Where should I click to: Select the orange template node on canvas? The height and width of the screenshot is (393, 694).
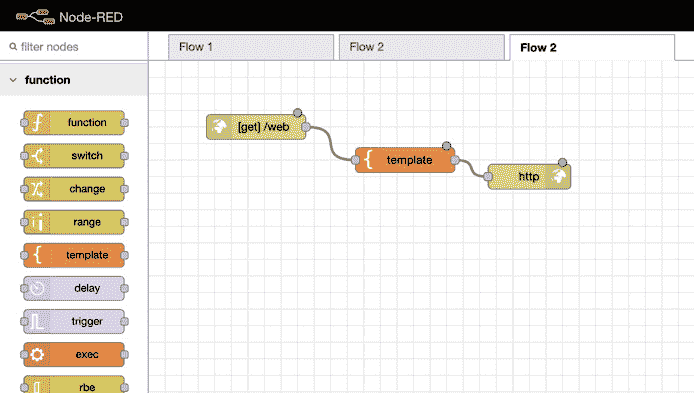pos(405,160)
